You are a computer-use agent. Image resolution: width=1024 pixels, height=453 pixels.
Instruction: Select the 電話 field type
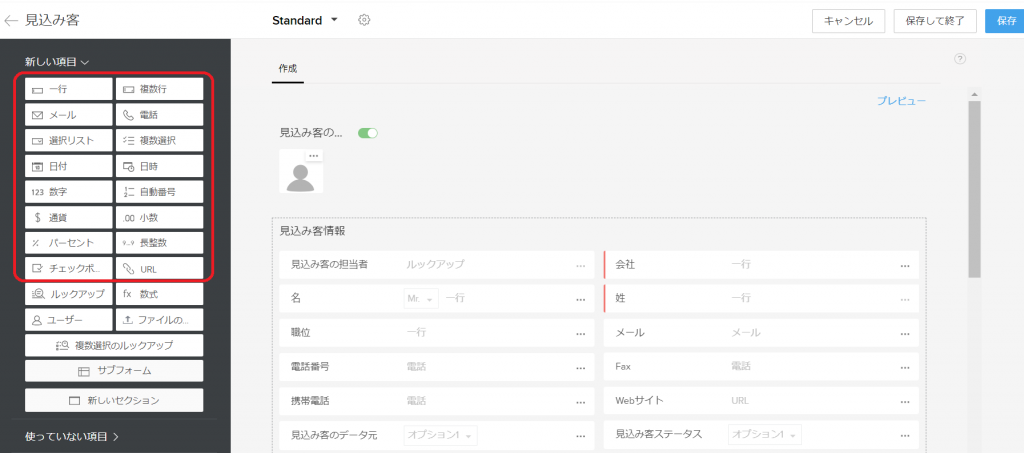click(159, 115)
